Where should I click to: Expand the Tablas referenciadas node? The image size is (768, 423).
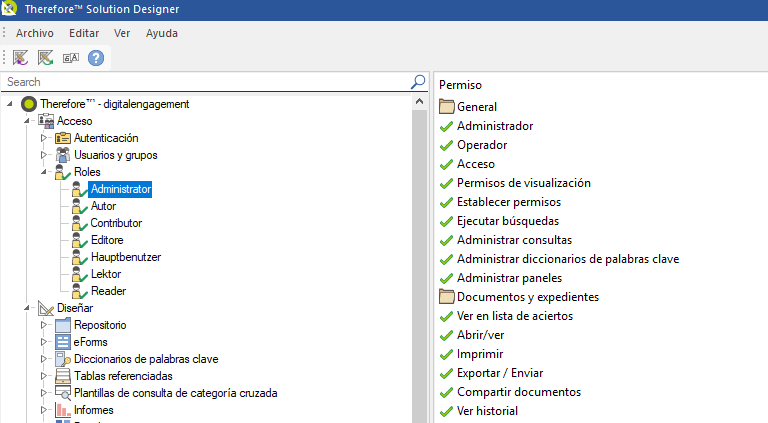point(43,376)
